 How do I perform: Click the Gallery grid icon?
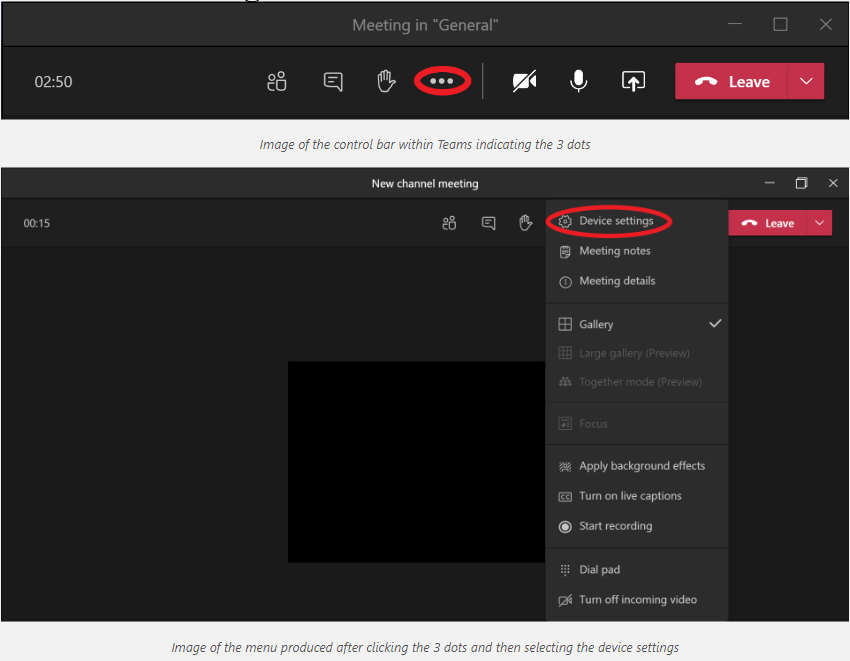point(565,324)
